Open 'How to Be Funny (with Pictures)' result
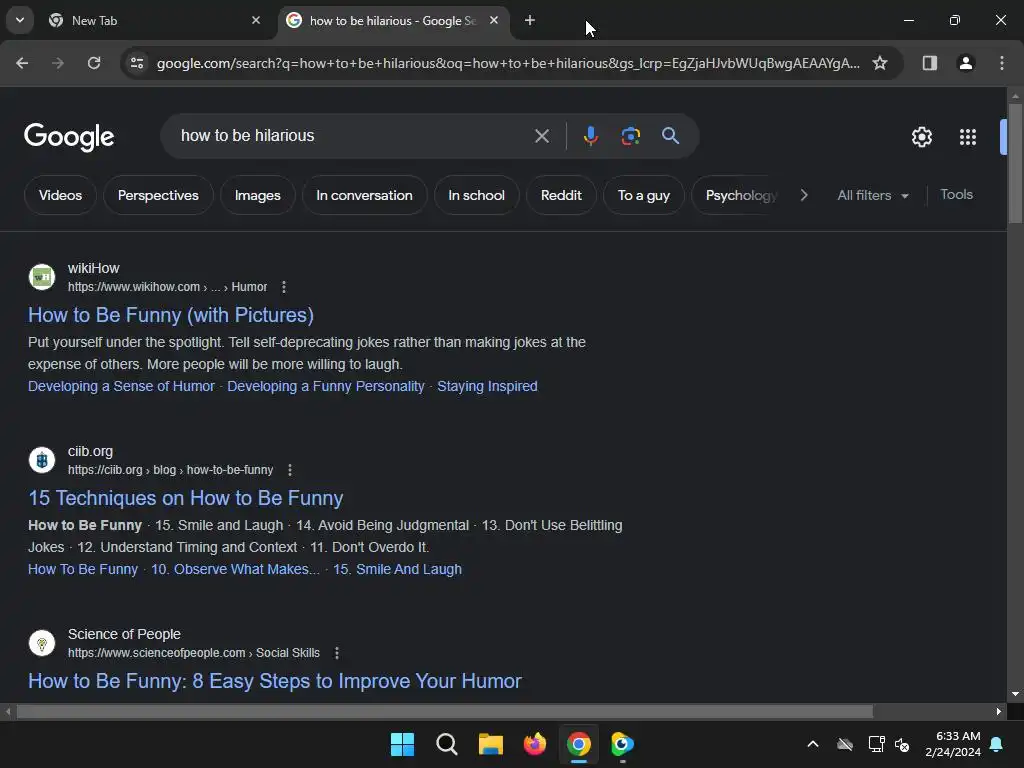 [x=170, y=315]
